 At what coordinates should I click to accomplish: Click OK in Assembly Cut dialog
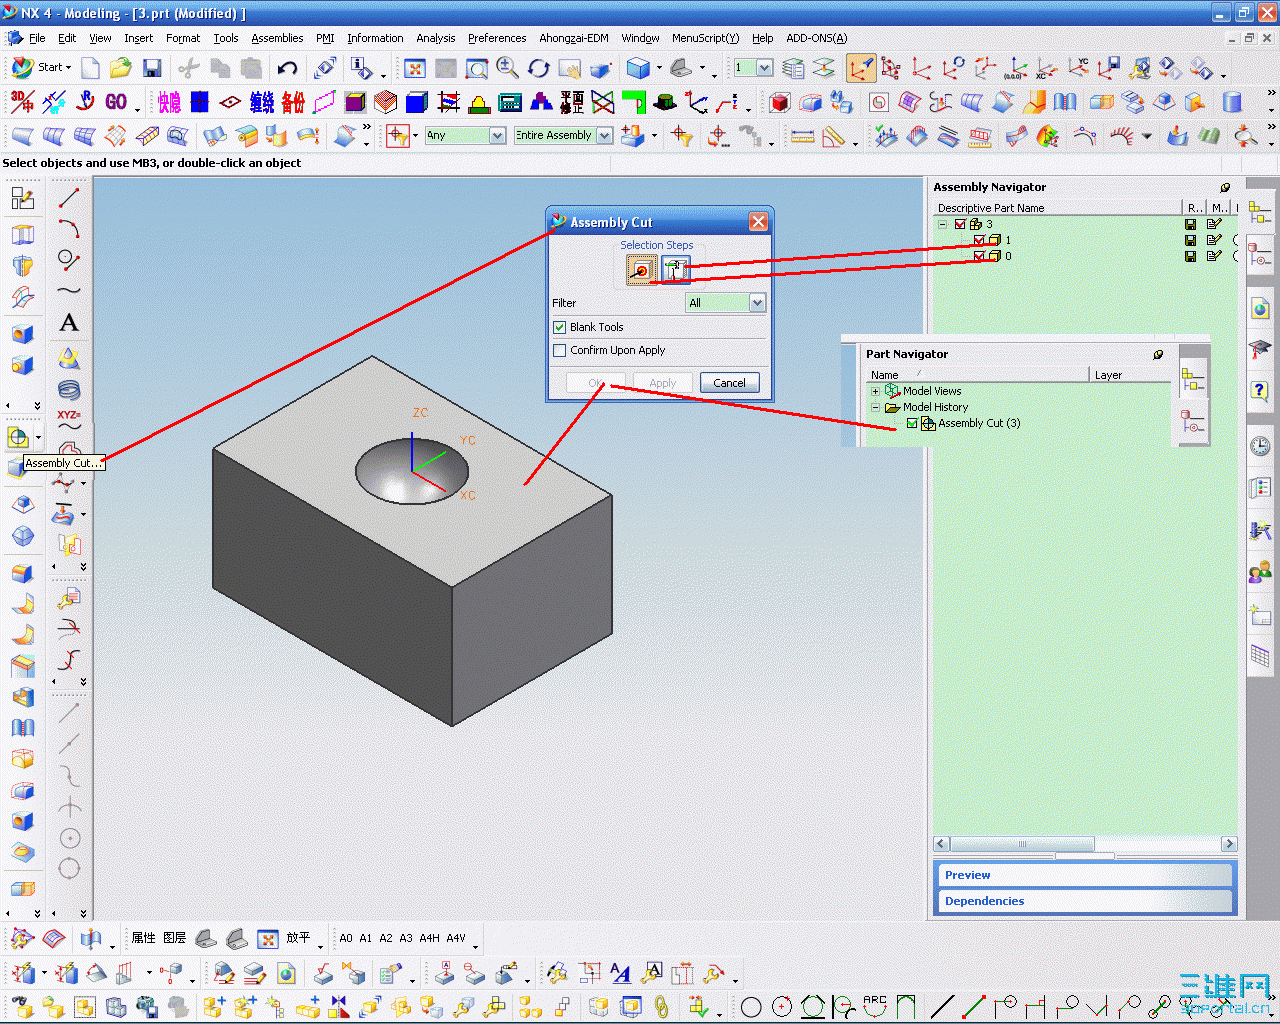tap(596, 383)
